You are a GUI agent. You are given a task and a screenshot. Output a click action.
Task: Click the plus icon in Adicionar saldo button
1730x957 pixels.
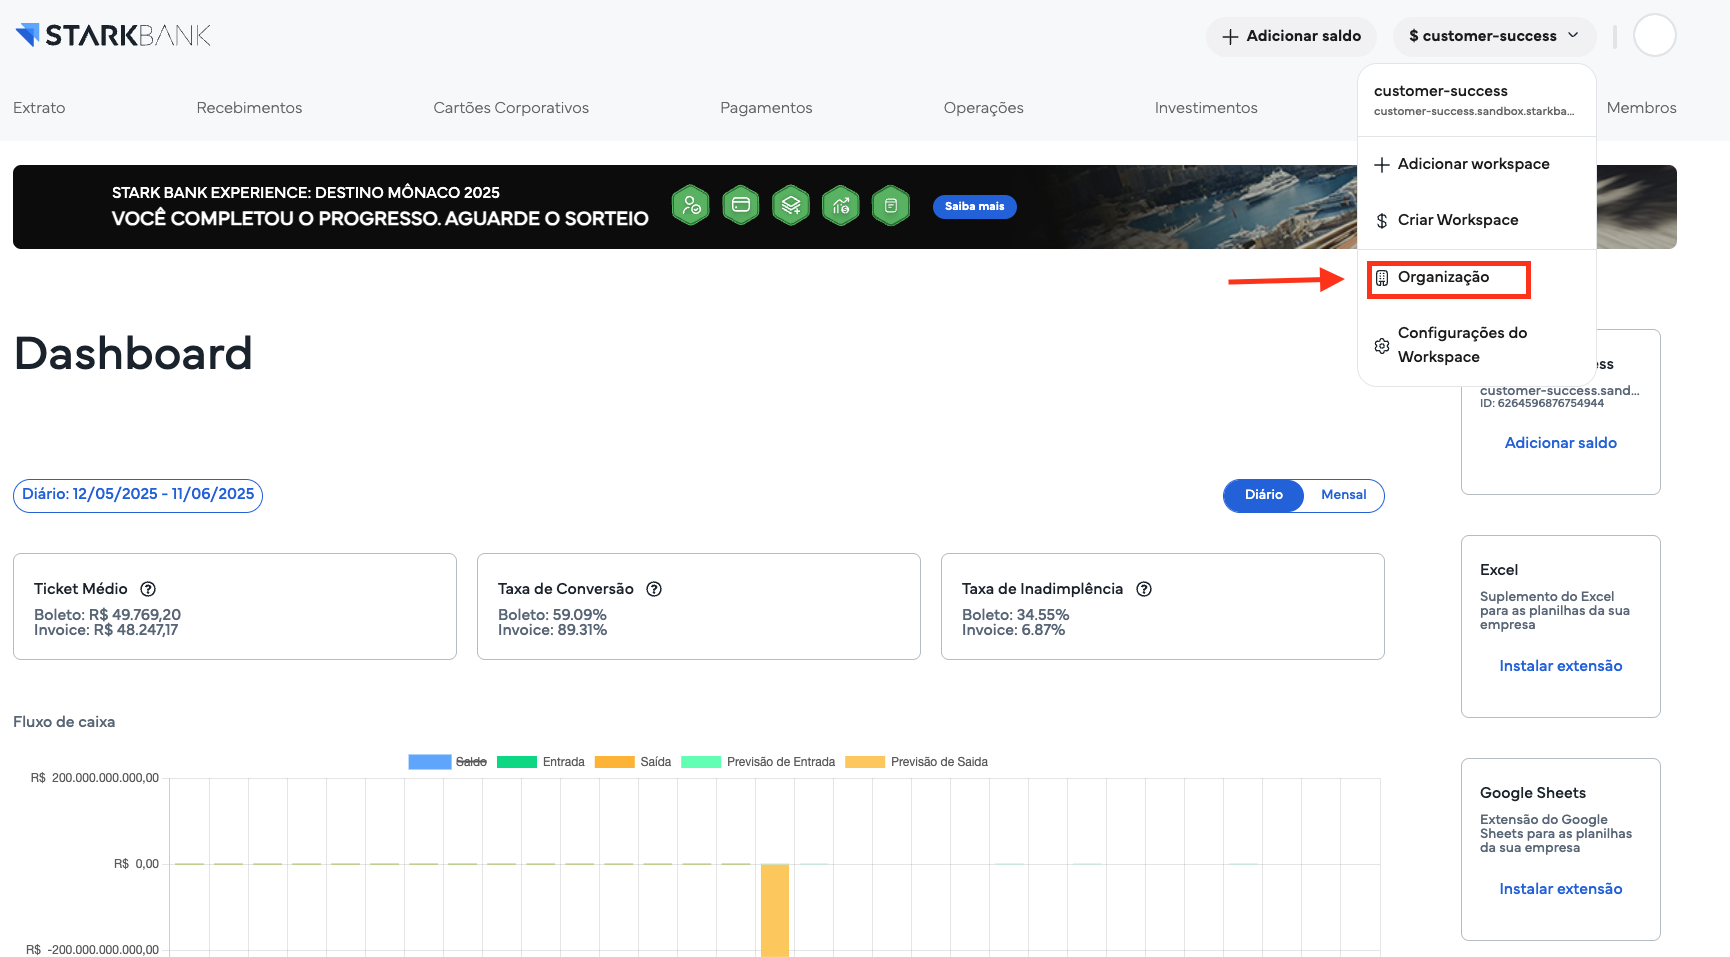pos(1230,37)
